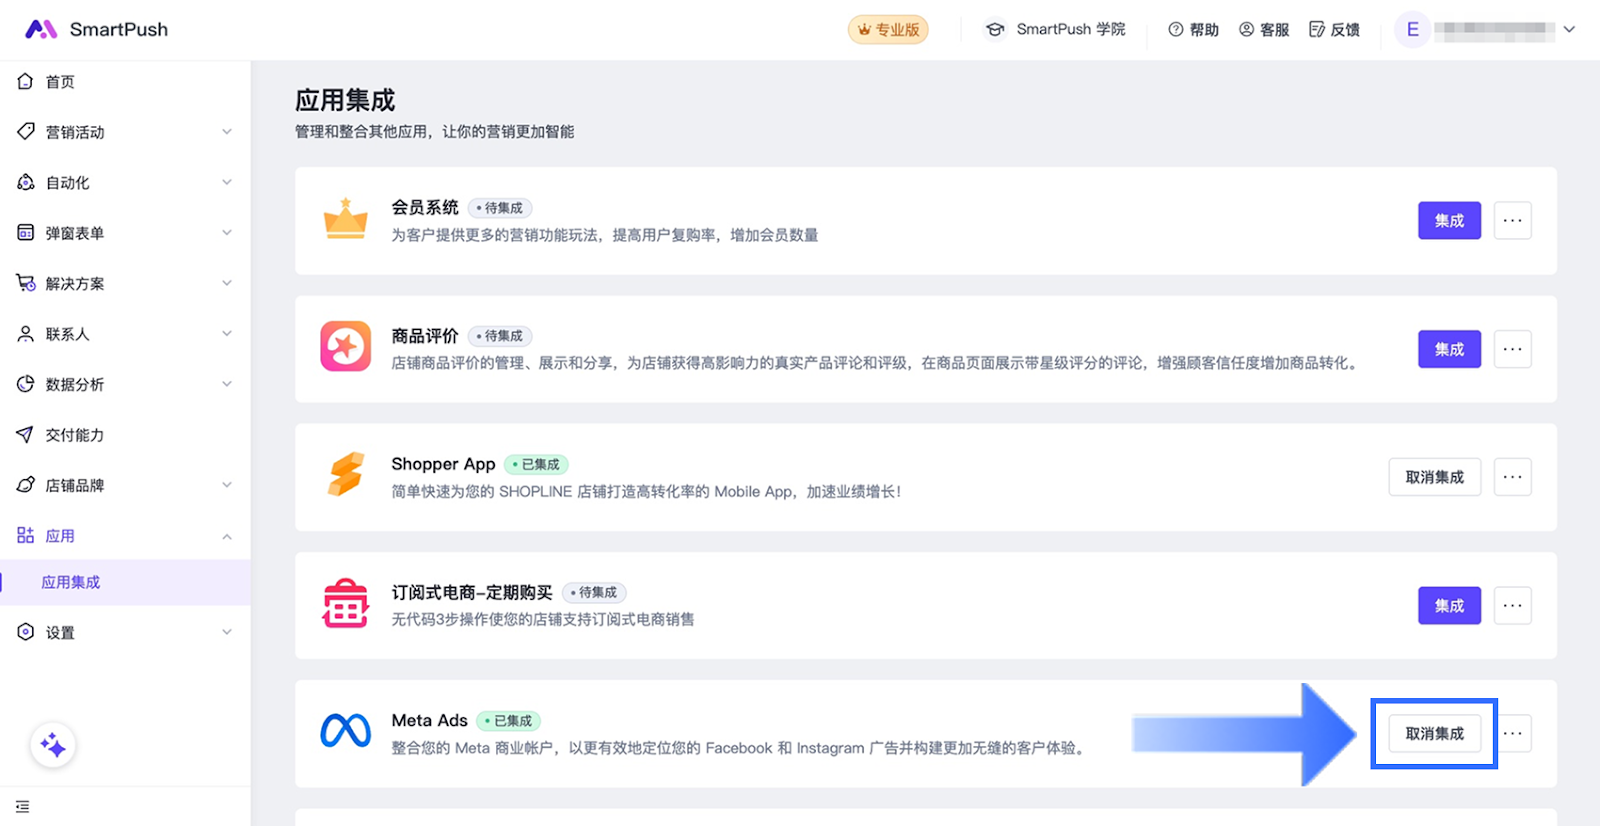Click the Shopper App logo icon
The image size is (1600, 826).
pos(345,475)
